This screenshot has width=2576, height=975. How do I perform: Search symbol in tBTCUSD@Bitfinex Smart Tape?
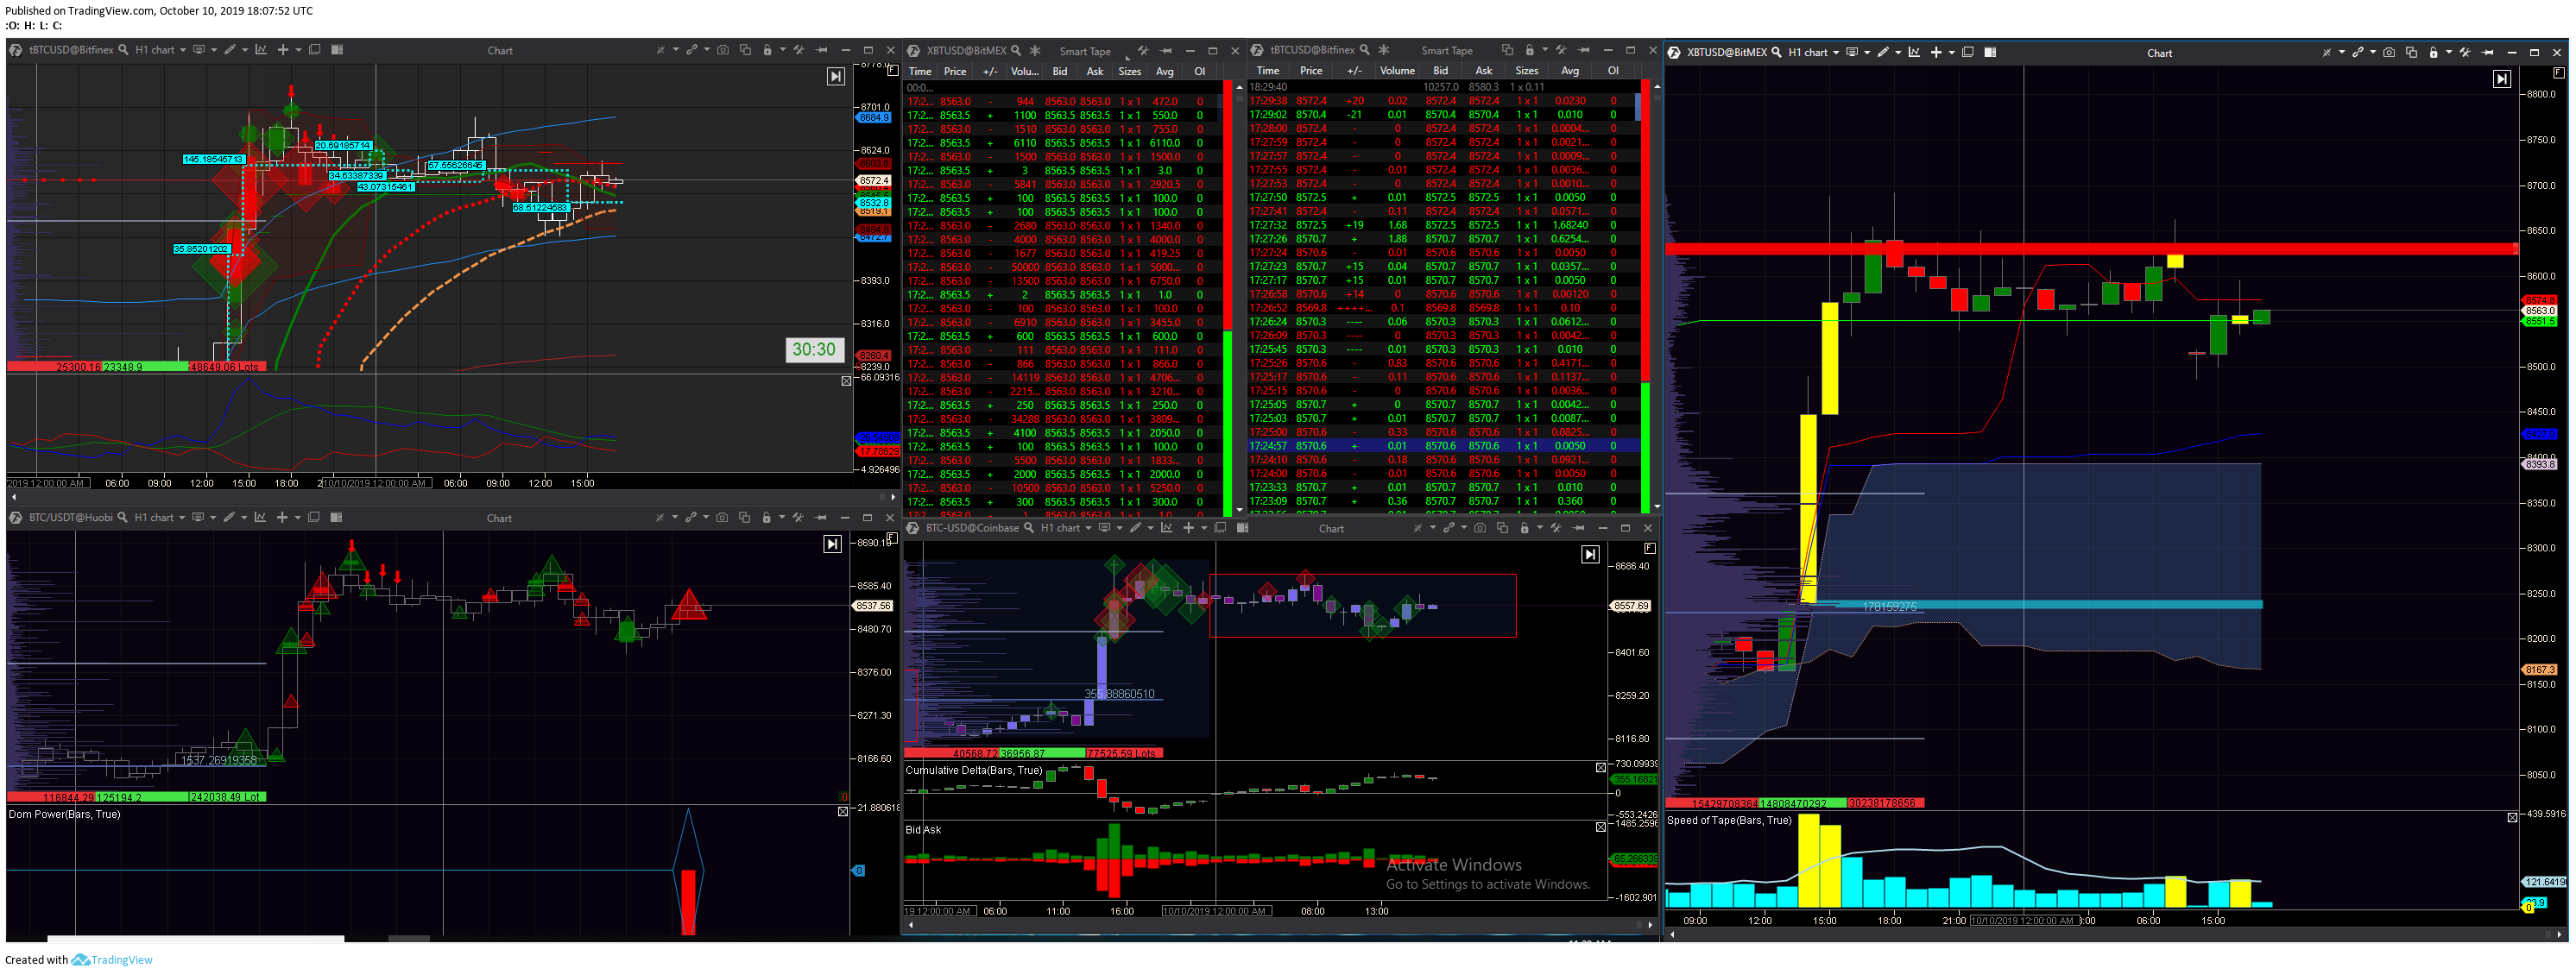[1365, 50]
